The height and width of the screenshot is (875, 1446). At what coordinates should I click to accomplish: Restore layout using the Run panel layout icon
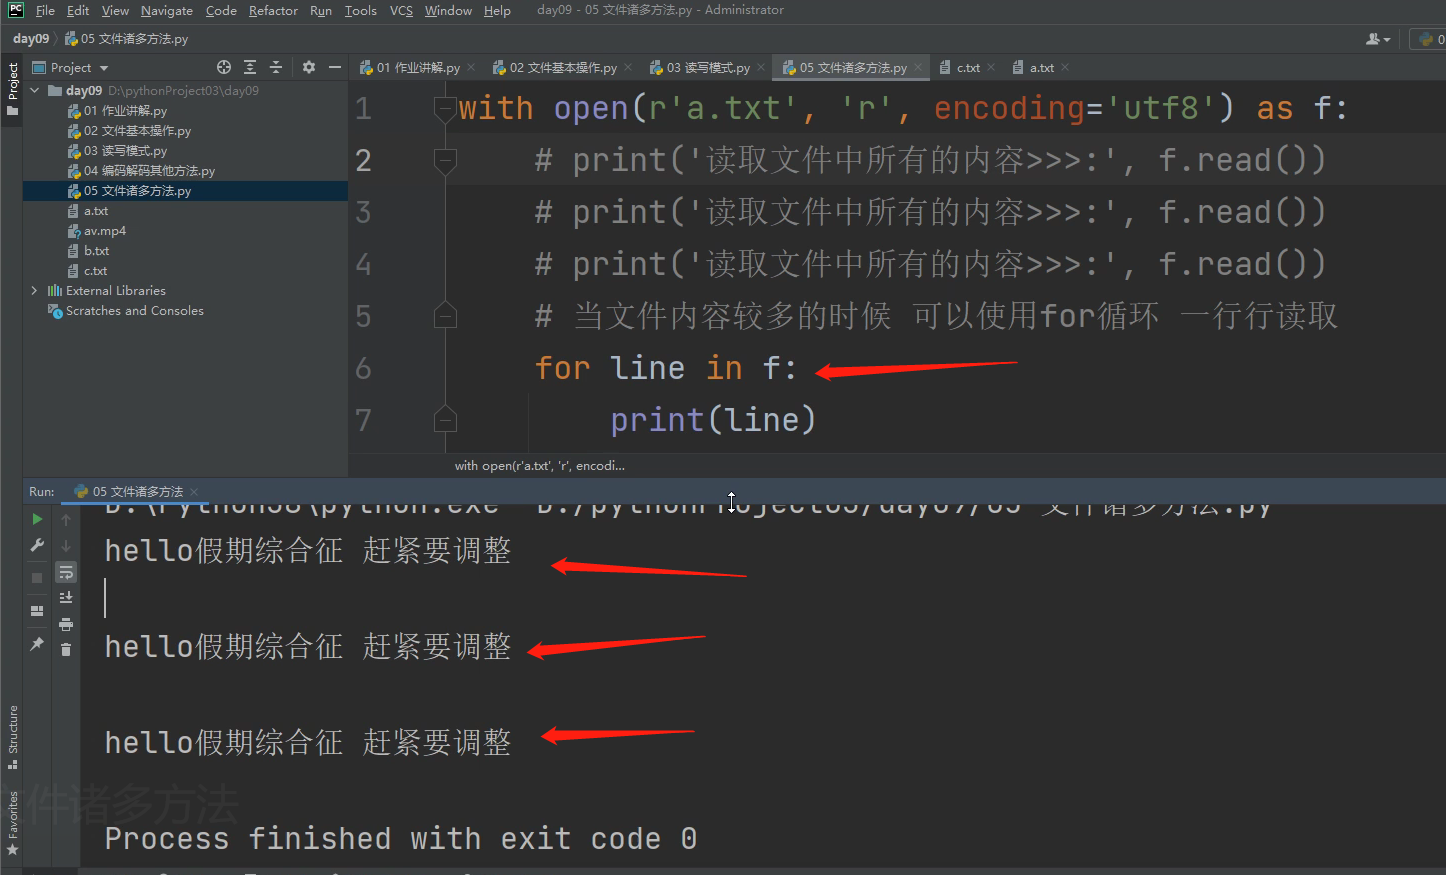37,610
